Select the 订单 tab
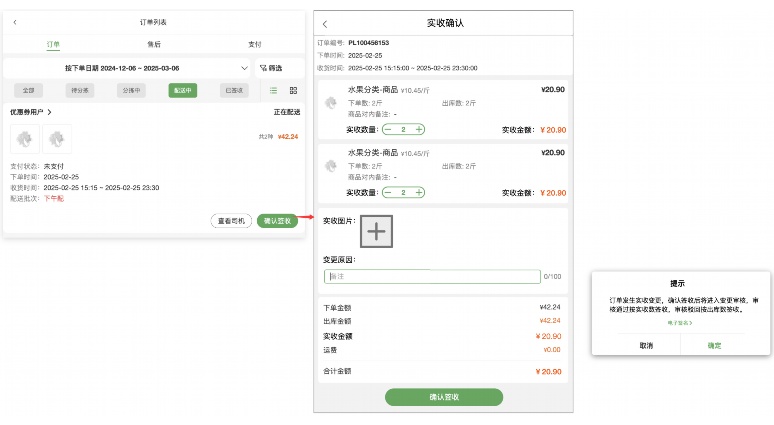Image resolution: width=774 pixels, height=425 pixels. click(x=53, y=44)
